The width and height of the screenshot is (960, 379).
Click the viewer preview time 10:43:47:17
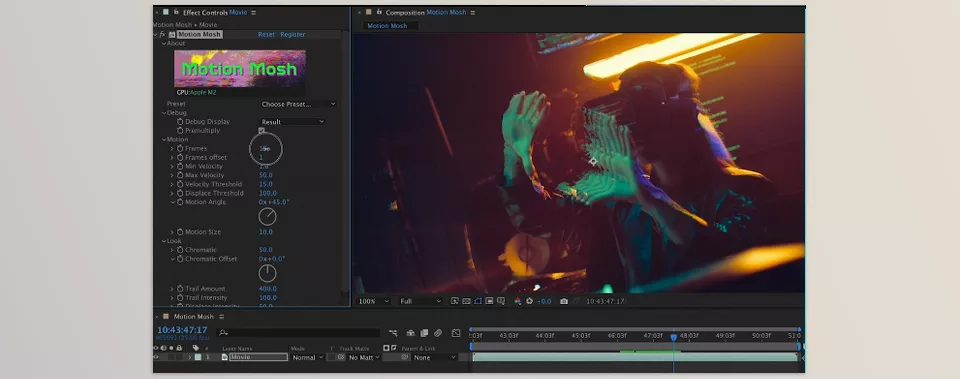tap(605, 301)
